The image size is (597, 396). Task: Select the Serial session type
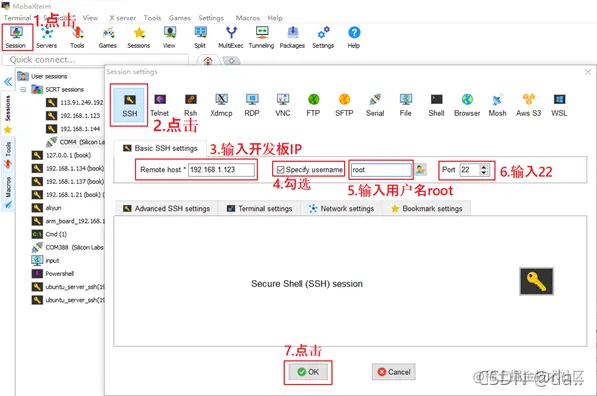[375, 105]
